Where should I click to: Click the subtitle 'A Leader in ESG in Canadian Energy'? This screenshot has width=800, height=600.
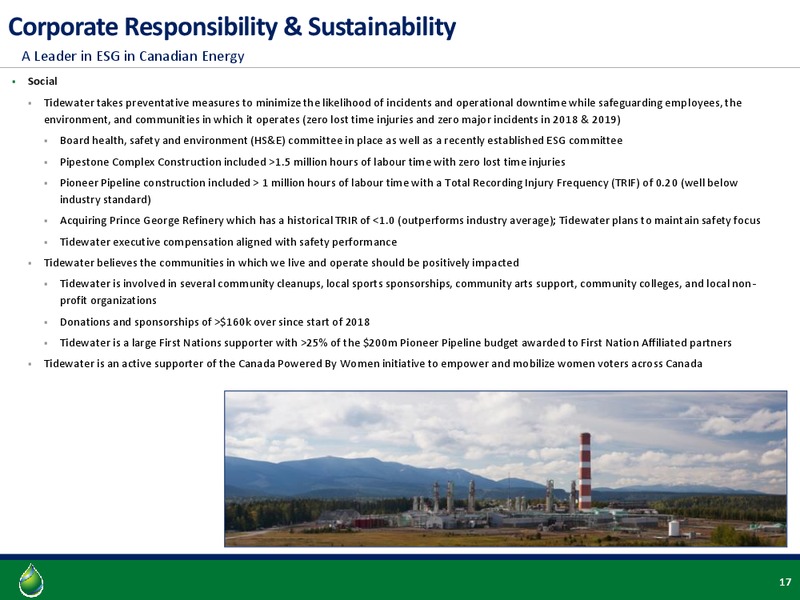pos(133,56)
